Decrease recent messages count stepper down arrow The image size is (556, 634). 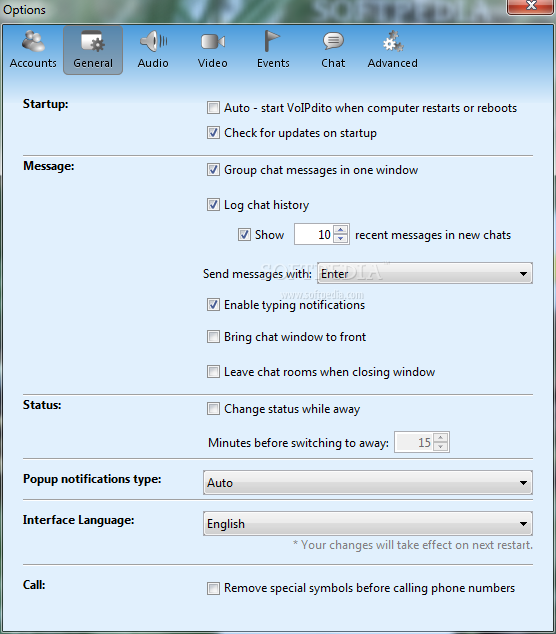pos(340,239)
